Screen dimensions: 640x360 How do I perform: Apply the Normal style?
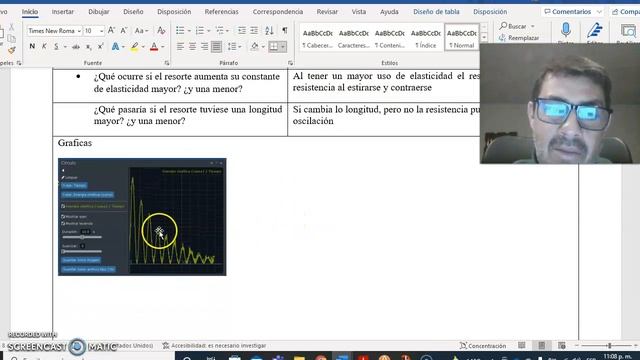[x=462, y=38]
